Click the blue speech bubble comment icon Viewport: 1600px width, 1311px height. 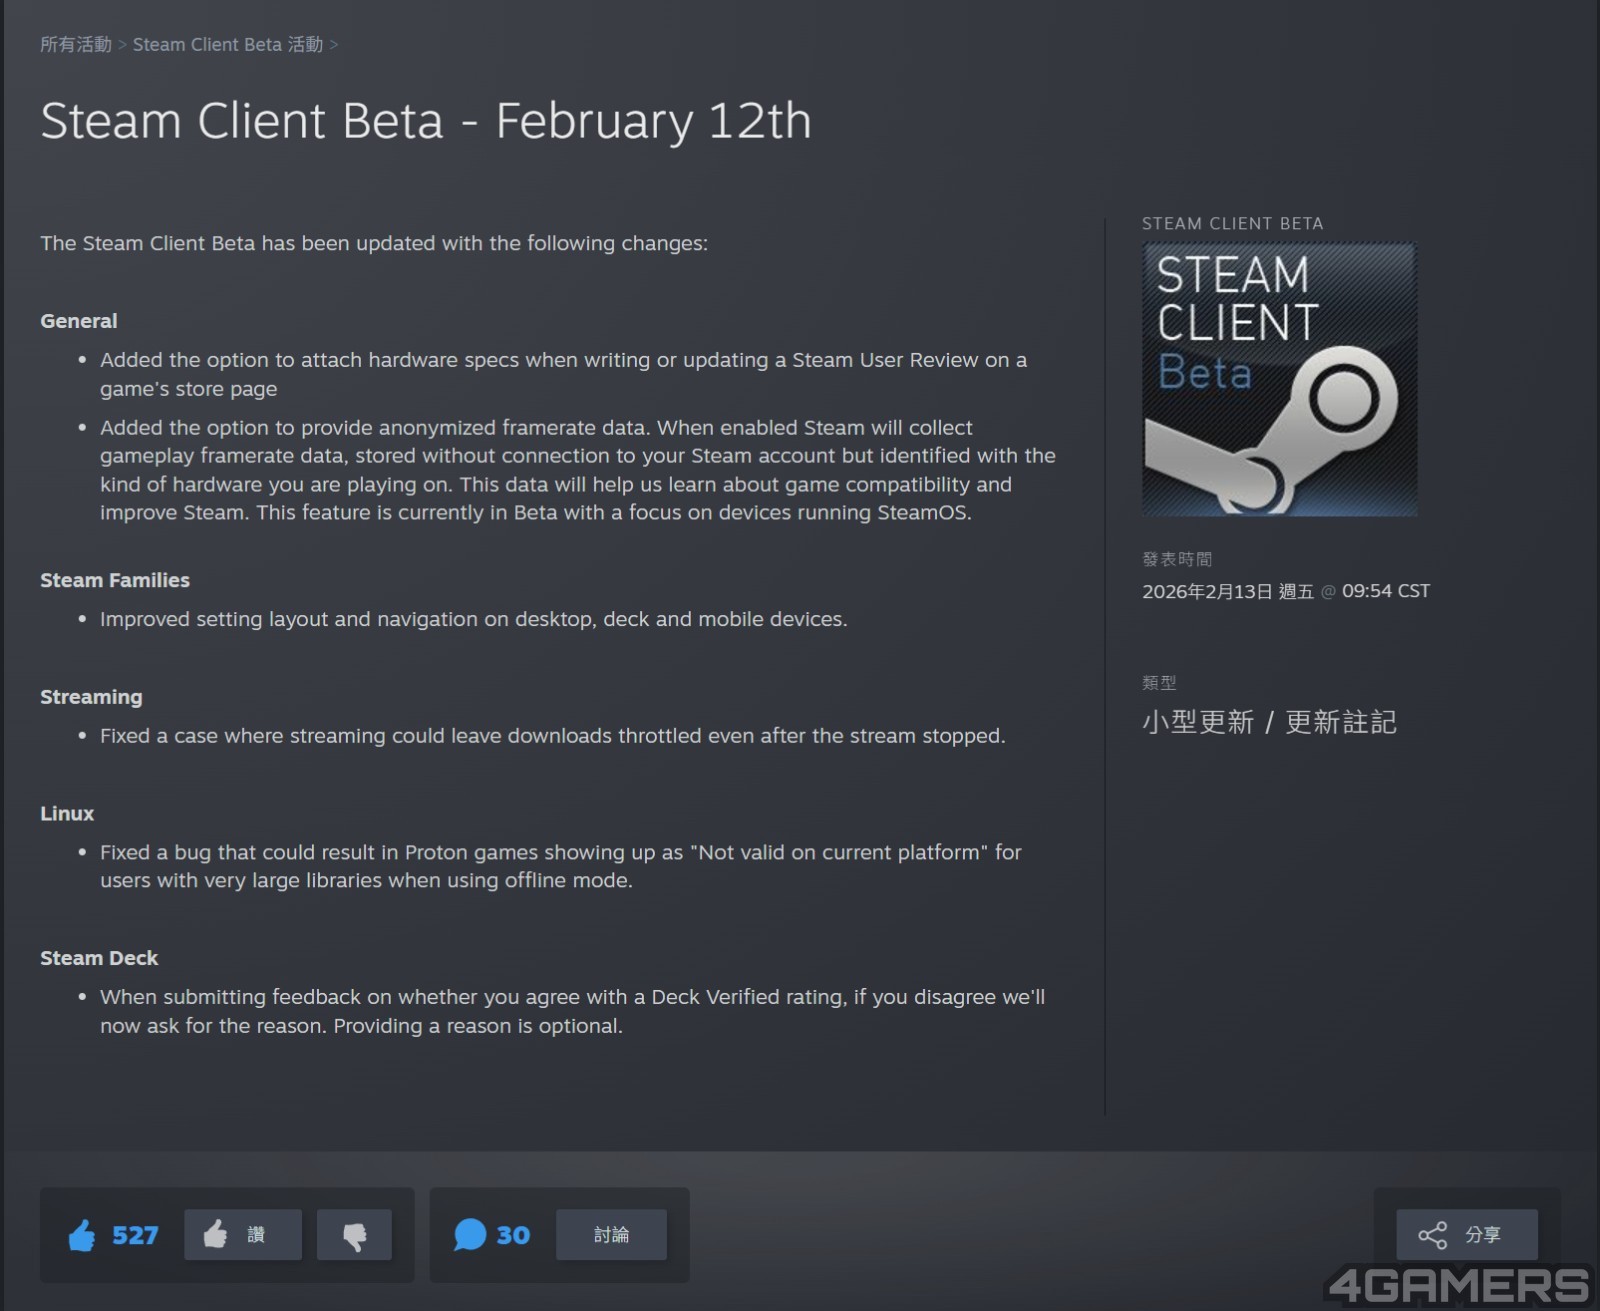pyautogui.click(x=469, y=1235)
